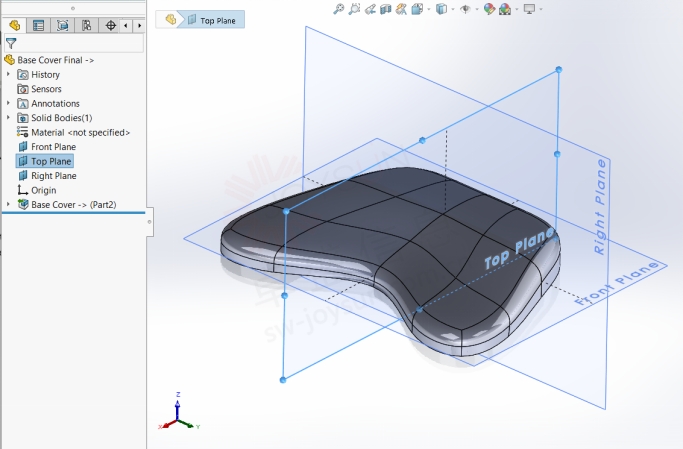Screen dimensions: 683x449
Task: Select the Base Cover Final root item
Action: 49,60
